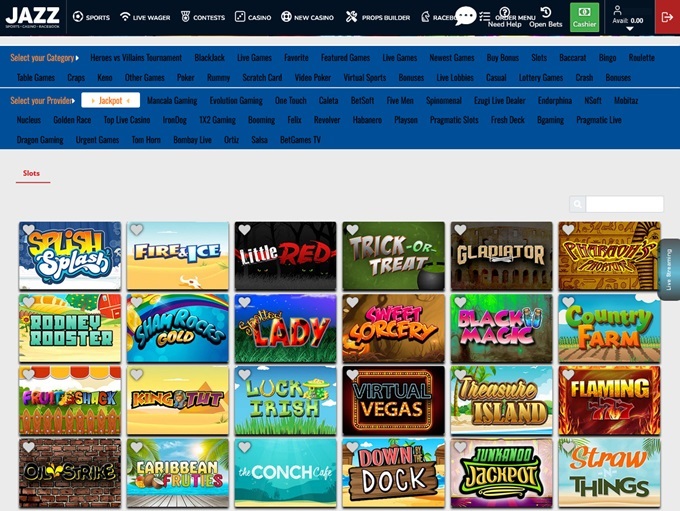The width and height of the screenshot is (680, 511).
Task: Favorite the Virtual Vegas game heart
Action: point(352,374)
